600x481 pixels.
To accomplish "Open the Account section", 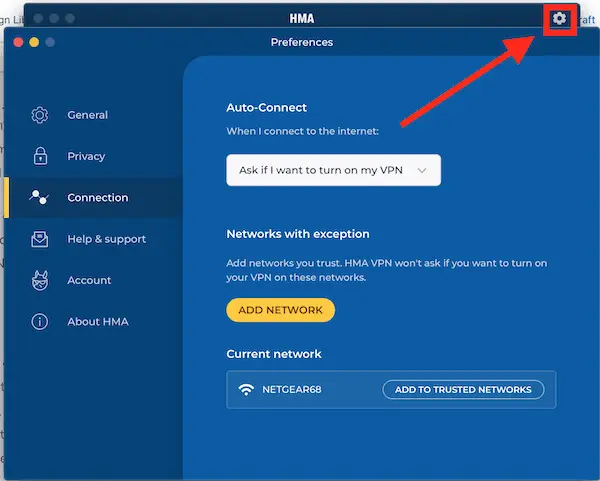I will (x=93, y=280).
